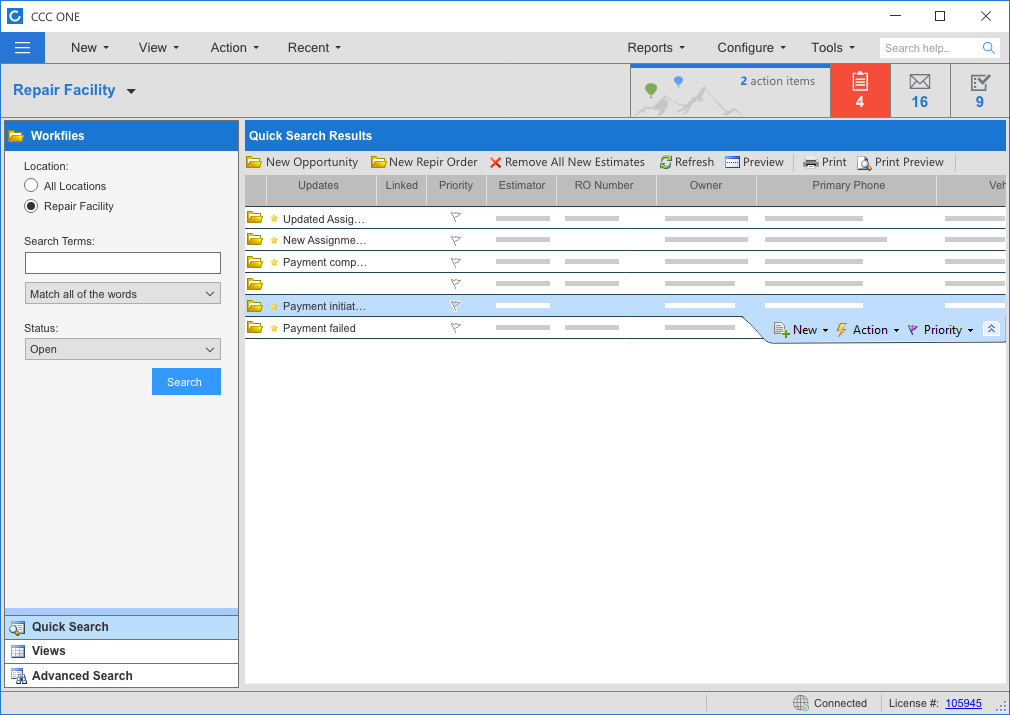This screenshot has height=715, width=1010.
Task: Sort by the Updates column header
Action: [x=321, y=190]
